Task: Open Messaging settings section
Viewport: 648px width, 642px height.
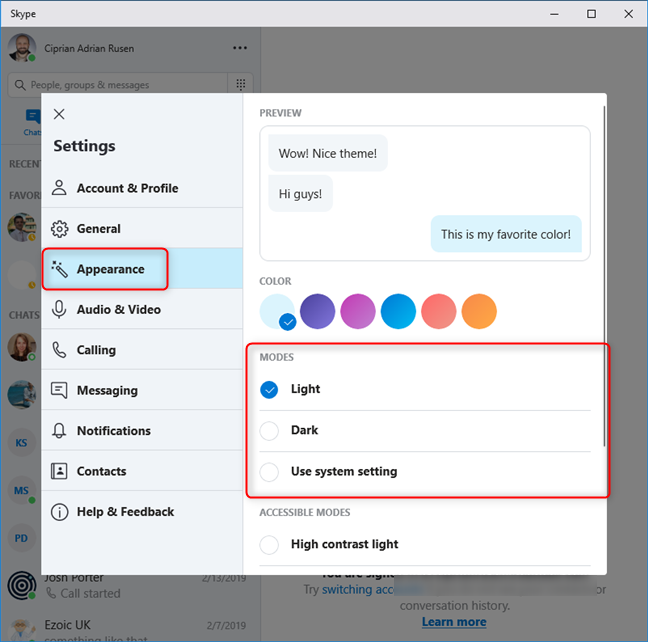Action: click(x=142, y=390)
